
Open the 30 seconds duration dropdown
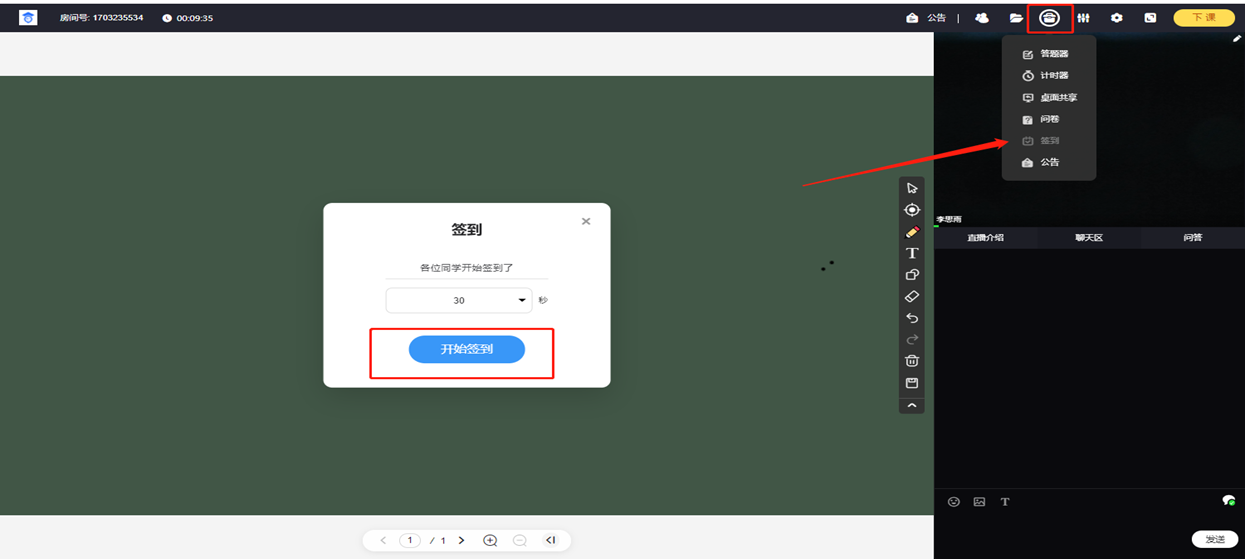(x=459, y=300)
